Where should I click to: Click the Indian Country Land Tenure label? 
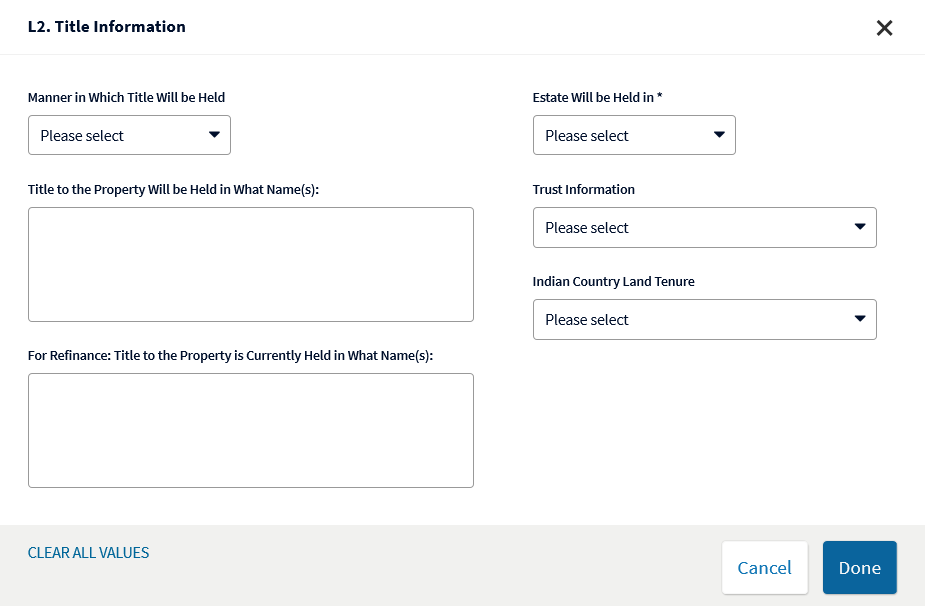tap(614, 281)
